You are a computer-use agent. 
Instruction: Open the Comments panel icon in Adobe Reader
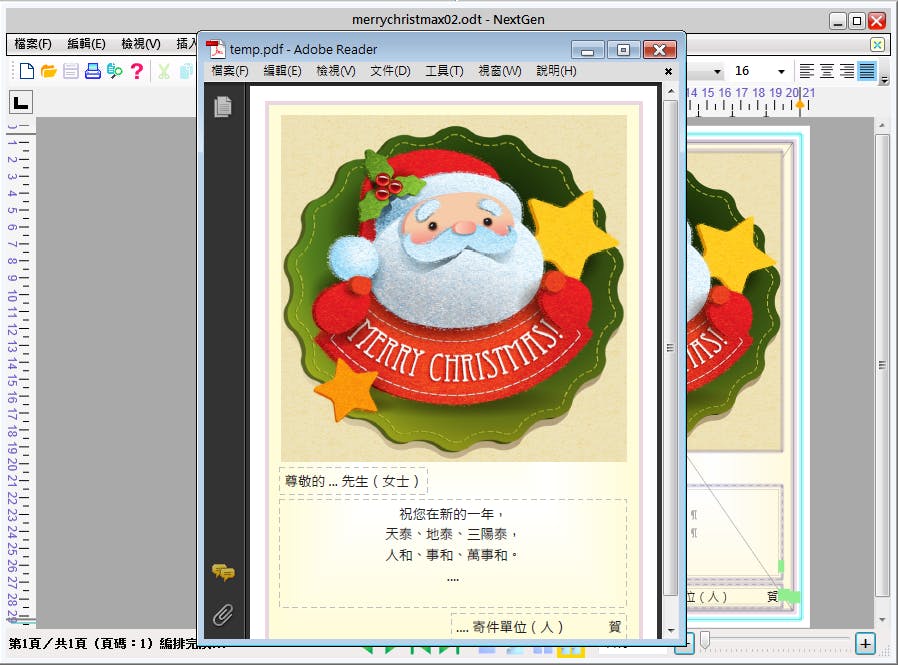[x=223, y=572]
